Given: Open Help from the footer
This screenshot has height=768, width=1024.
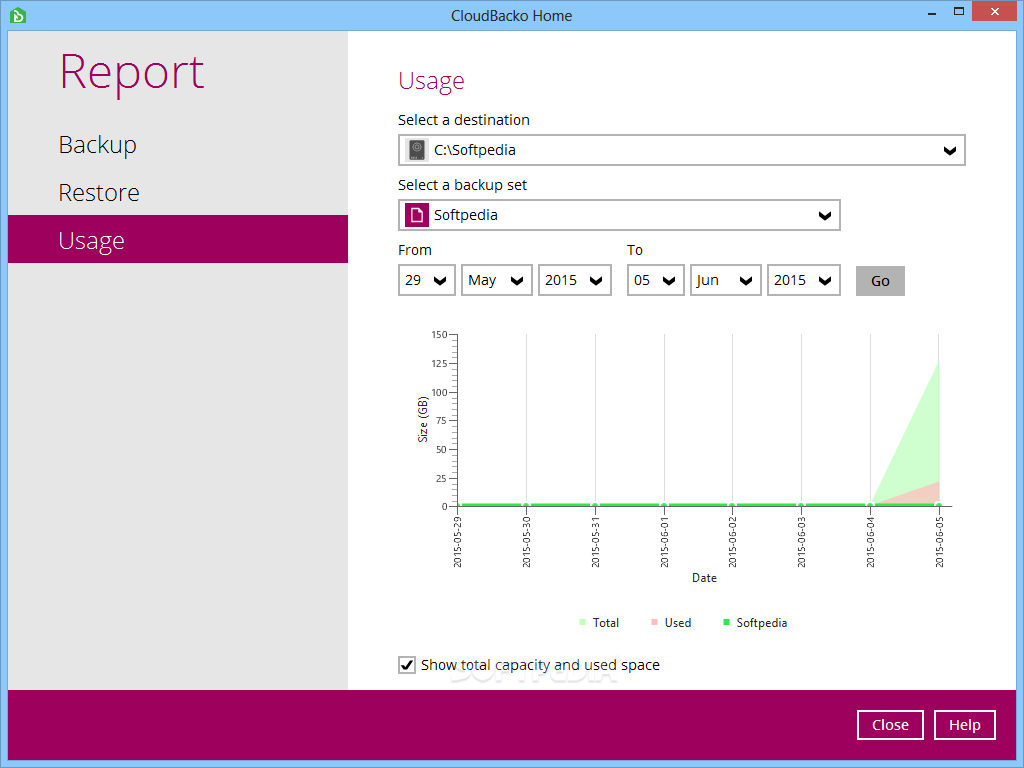Looking at the screenshot, I should click(965, 725).
